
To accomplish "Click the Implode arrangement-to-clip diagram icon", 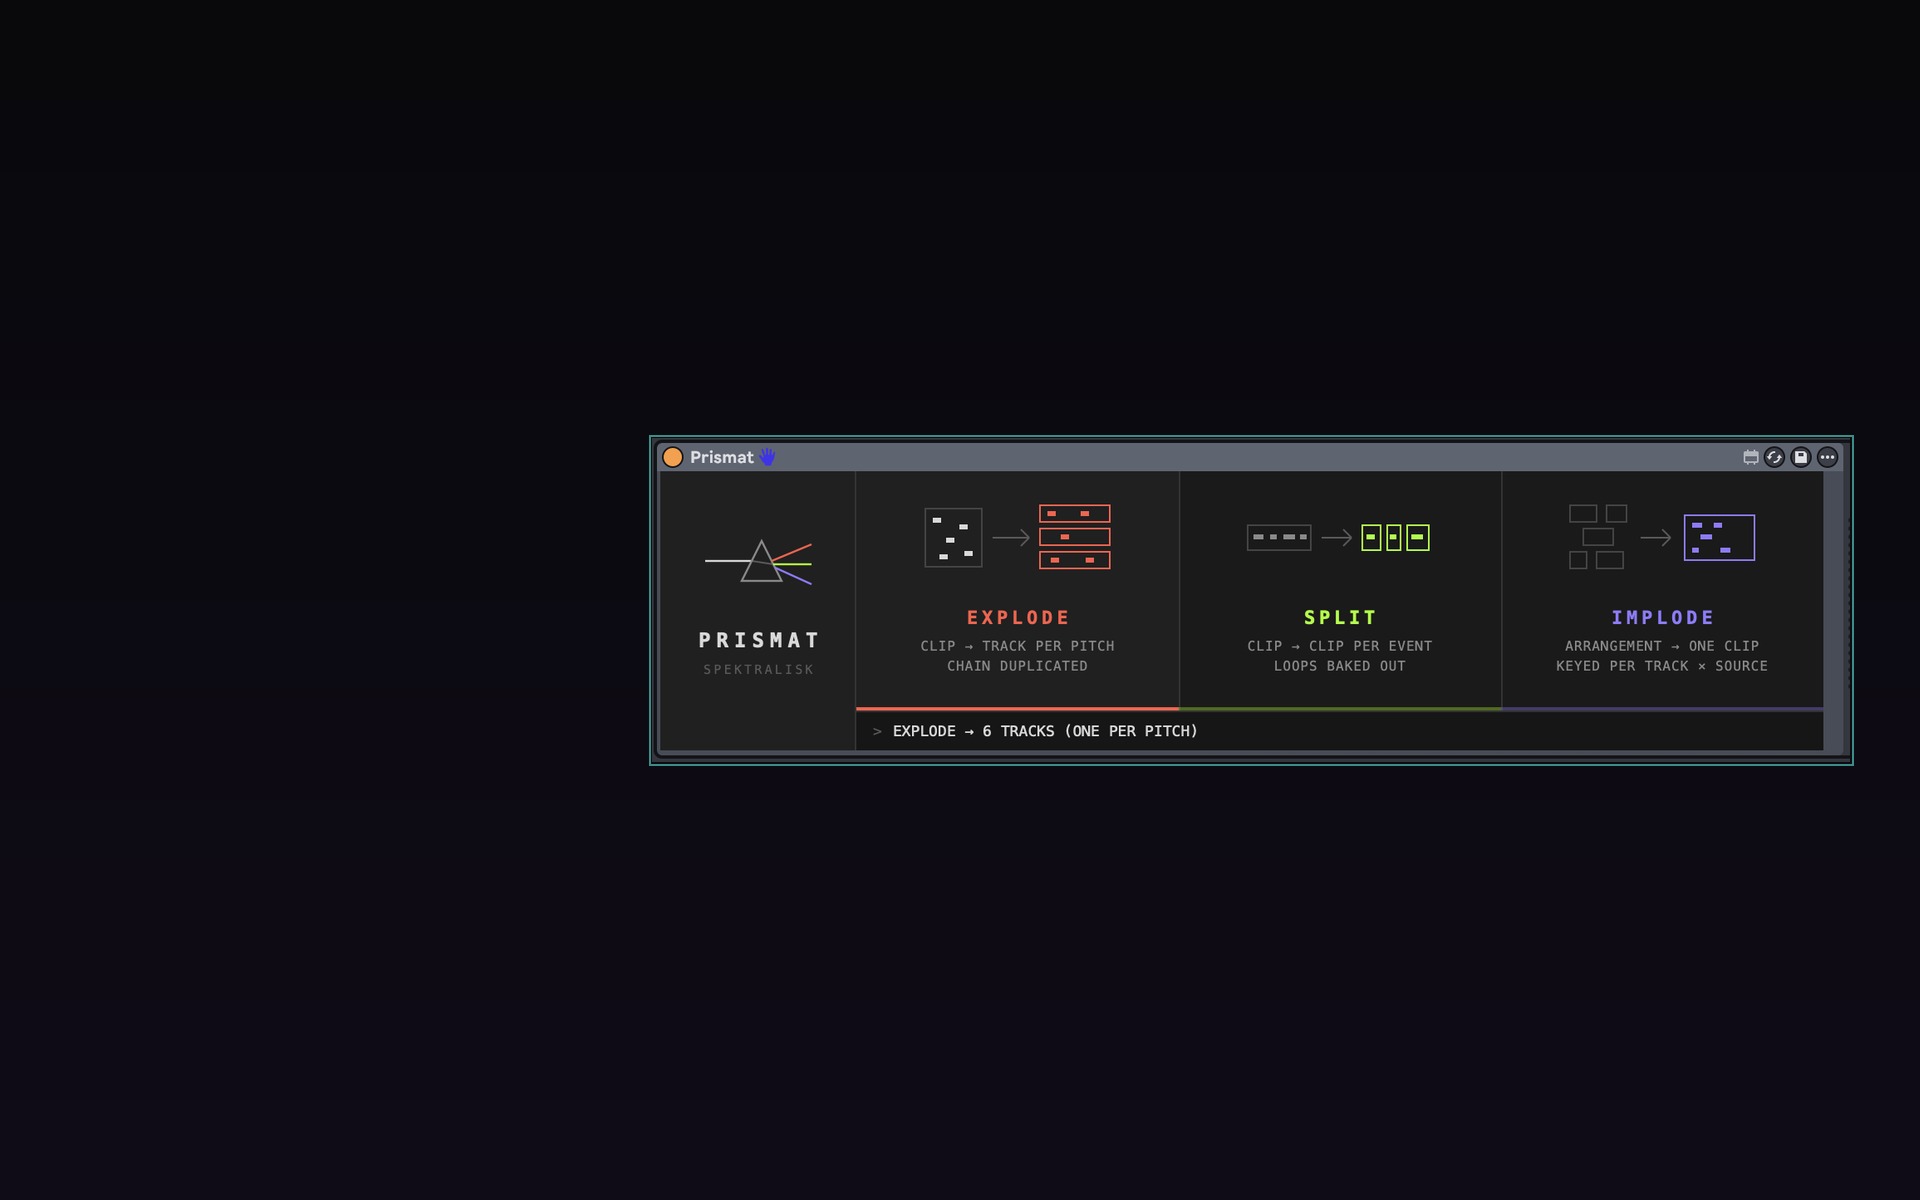I will click(1661, 537).
